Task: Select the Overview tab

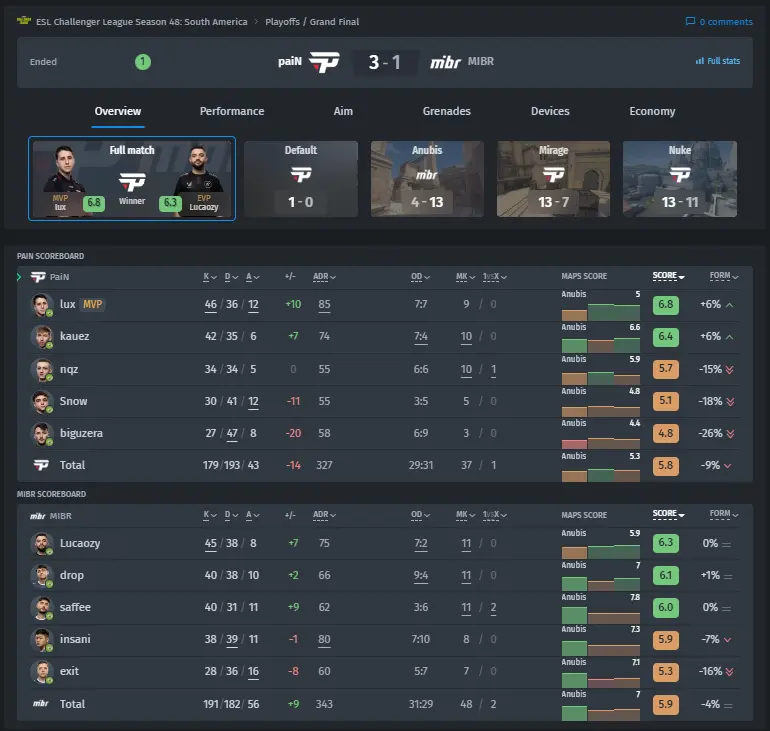Action: (118, 111)
